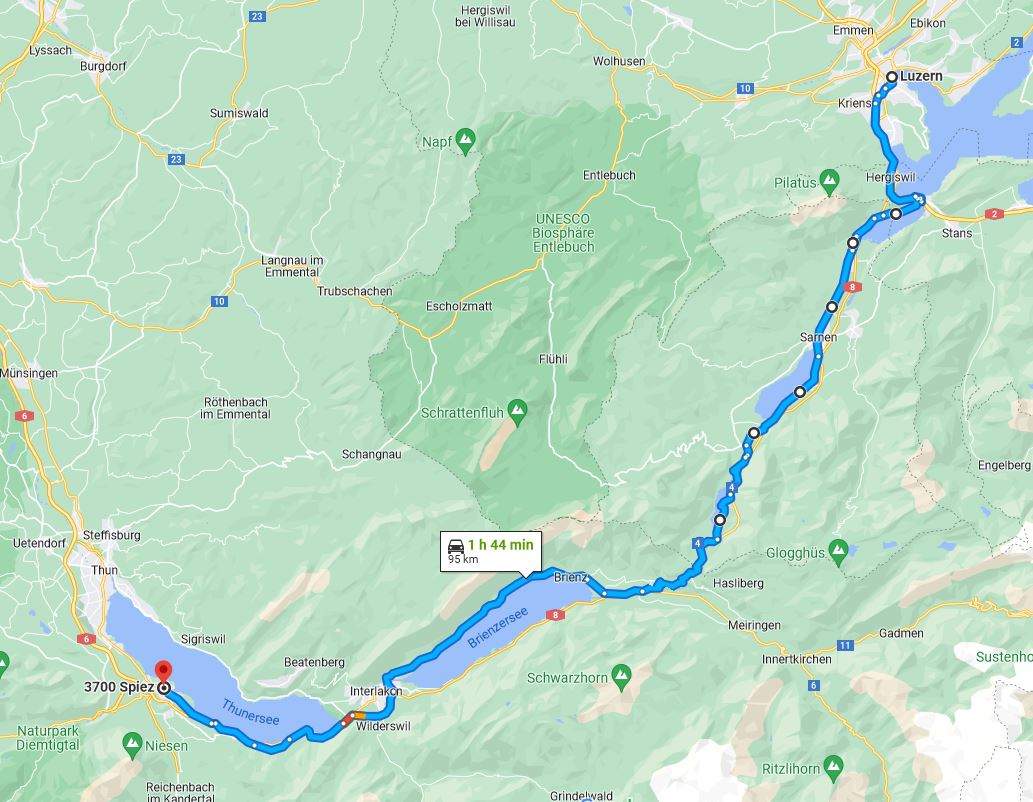Click the Sarnen town label

(818, 337)
